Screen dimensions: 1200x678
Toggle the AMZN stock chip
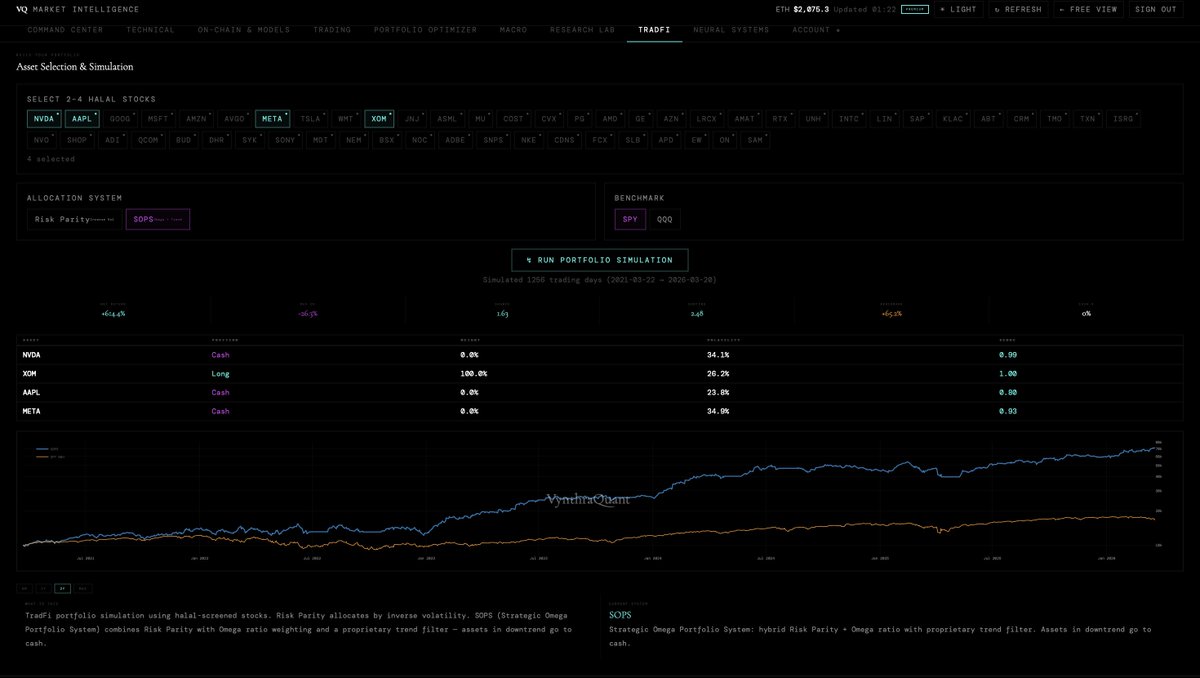coord(196,119)
